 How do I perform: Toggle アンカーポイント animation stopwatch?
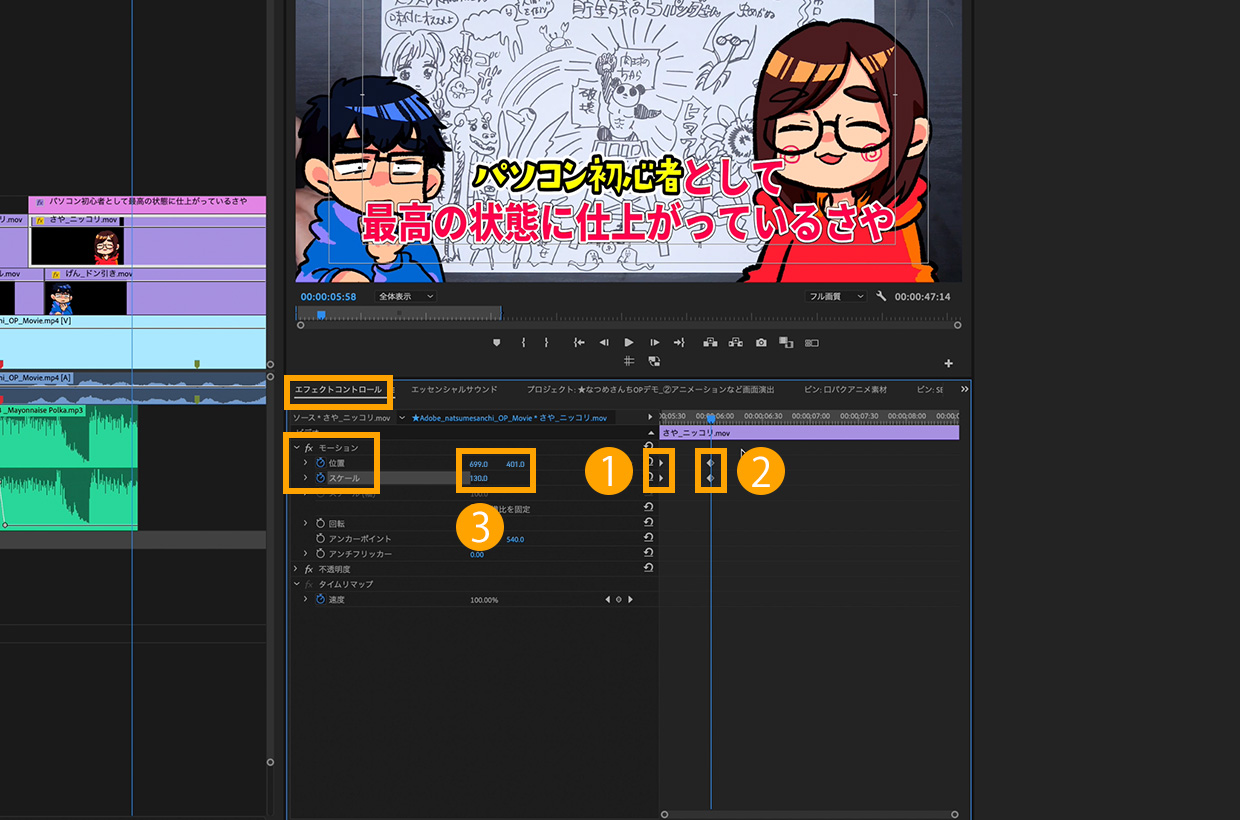pyautogui.click(x=321, y=538)
